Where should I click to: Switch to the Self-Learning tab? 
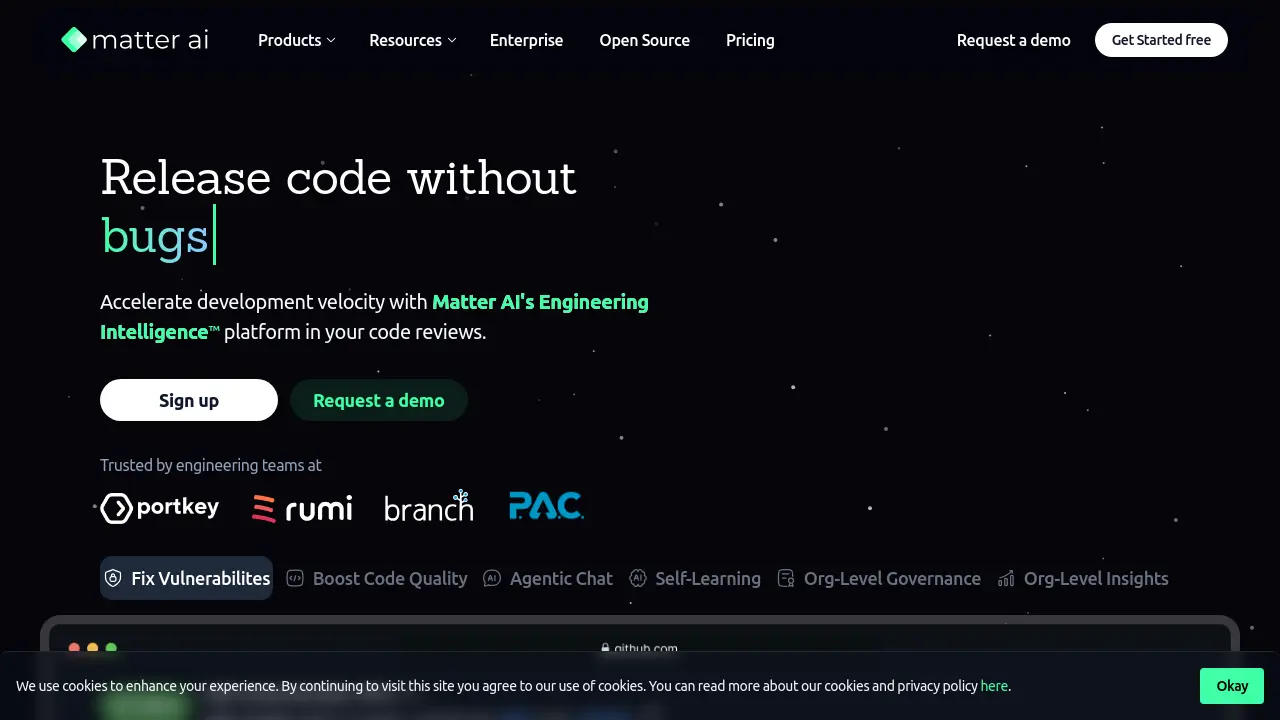coord(695,578)
